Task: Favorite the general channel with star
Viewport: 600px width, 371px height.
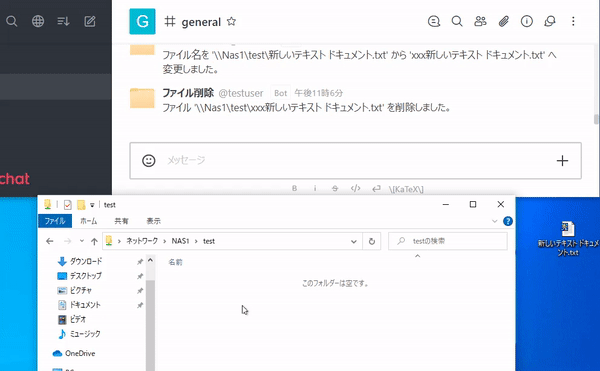Action: point(231,21)
